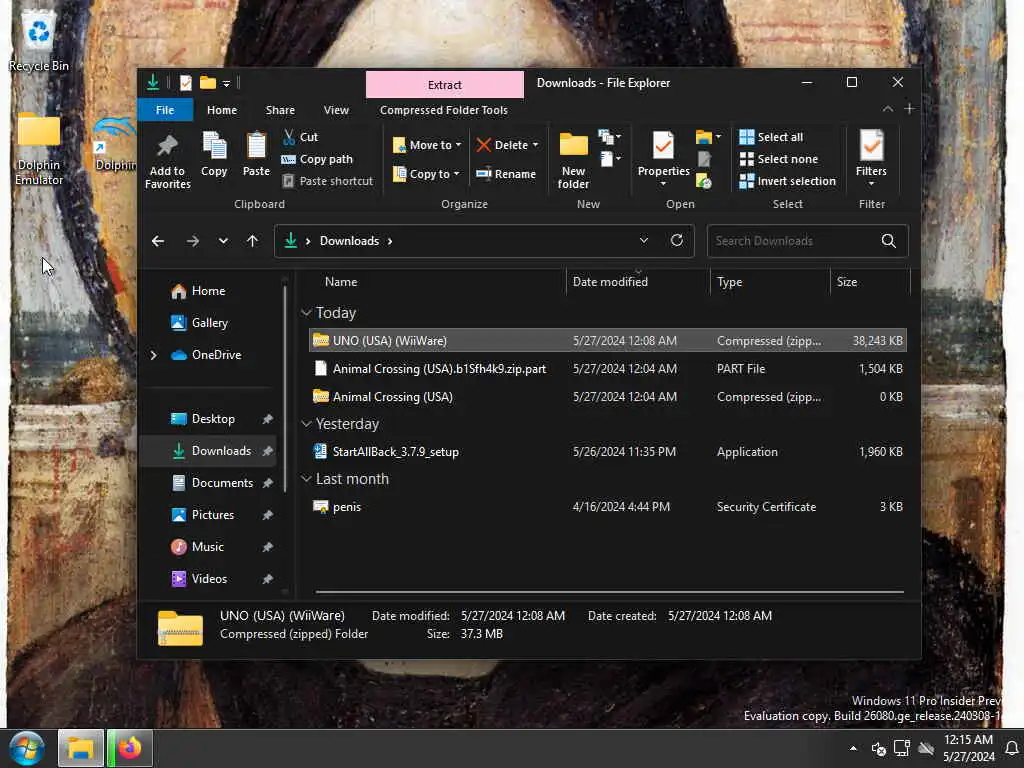Create a New folder
This screenshot has height=768, width=1024.
click(x=573, y=161)
